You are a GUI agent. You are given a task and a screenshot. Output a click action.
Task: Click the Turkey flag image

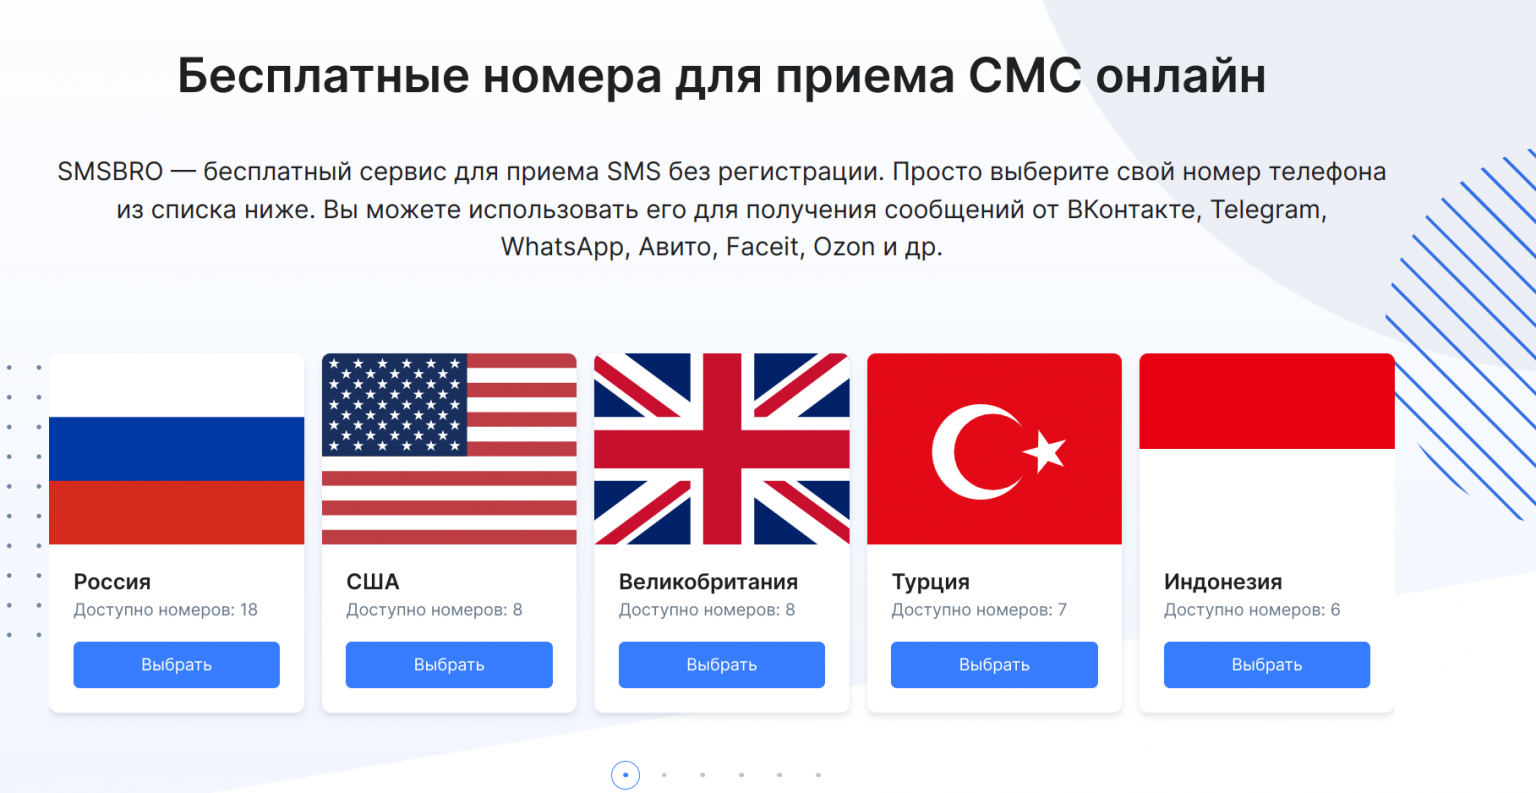pyautogui.click(x=994, y=449)
